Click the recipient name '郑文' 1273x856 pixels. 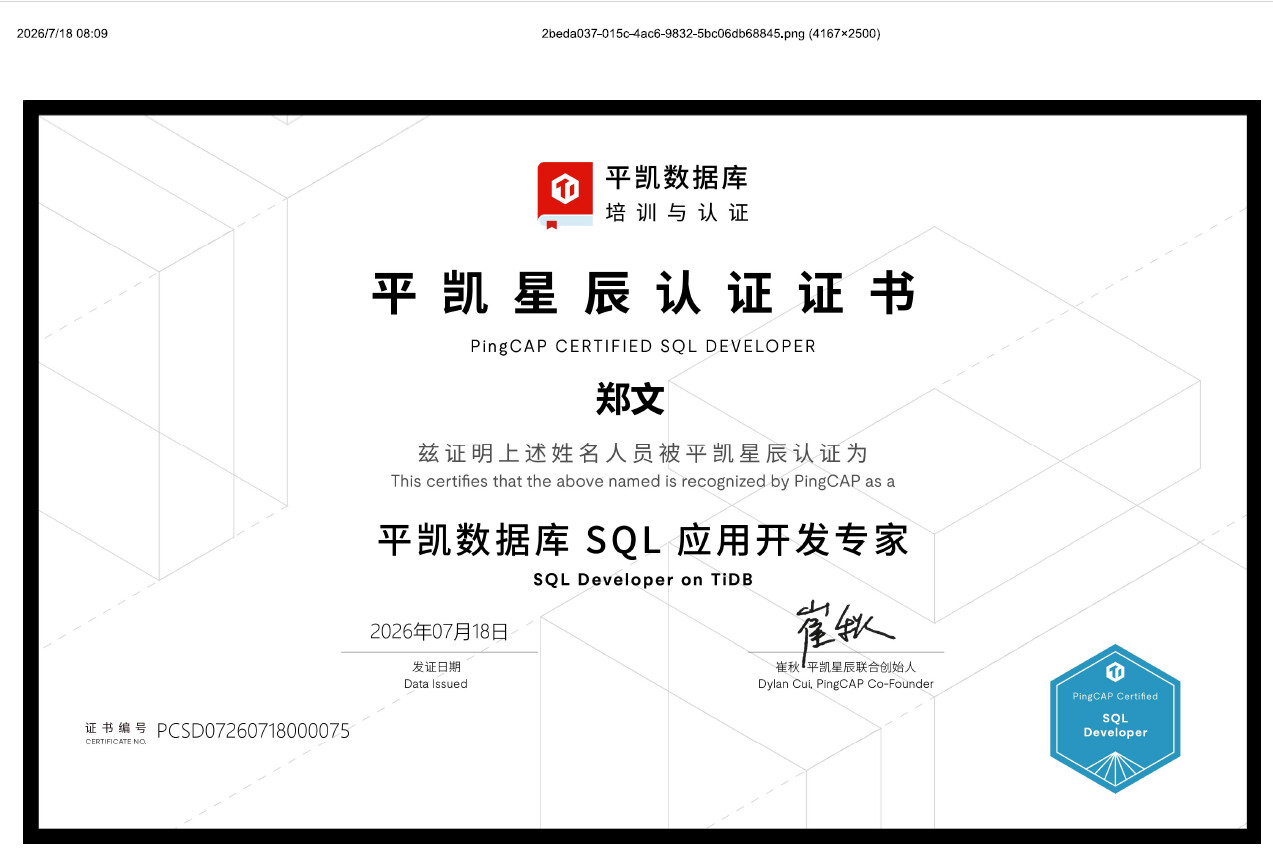(630, 399)
